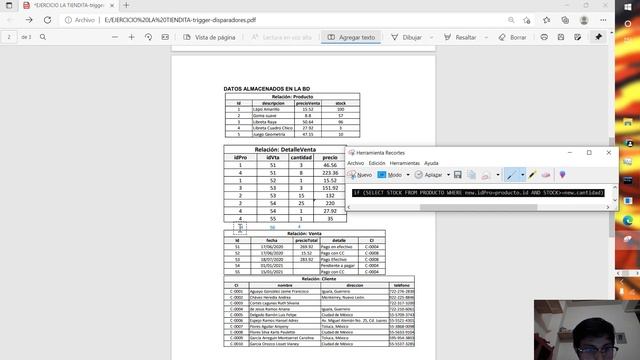The image size is (640, 360).
Task: Click the captured SQL snippet image
Action: pos(478,193)
